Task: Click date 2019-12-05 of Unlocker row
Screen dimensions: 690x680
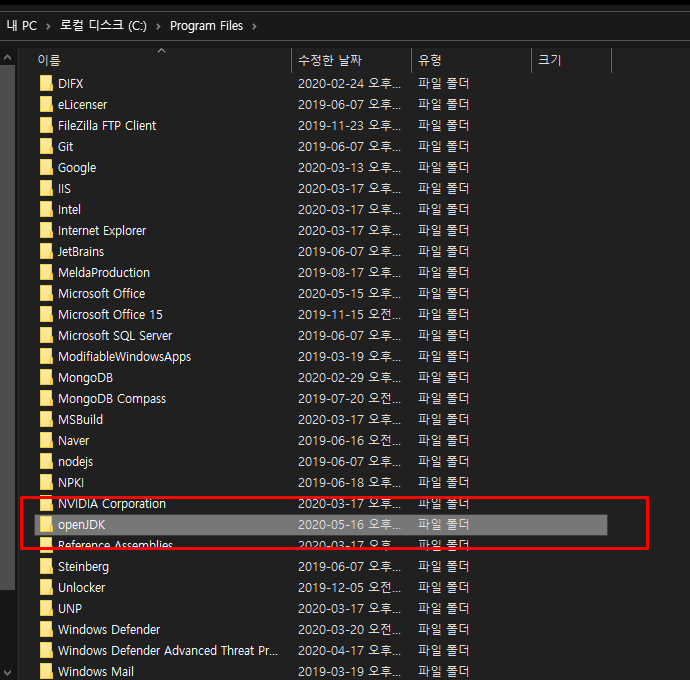Action: coord(349,588)
